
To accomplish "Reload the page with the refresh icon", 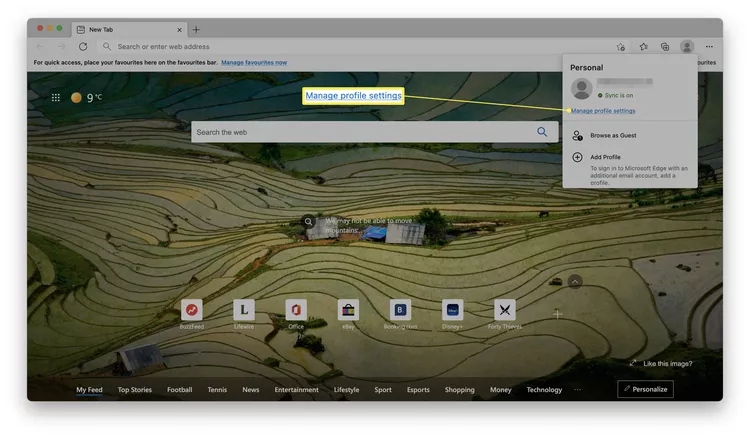I will (x=83, y=47).
